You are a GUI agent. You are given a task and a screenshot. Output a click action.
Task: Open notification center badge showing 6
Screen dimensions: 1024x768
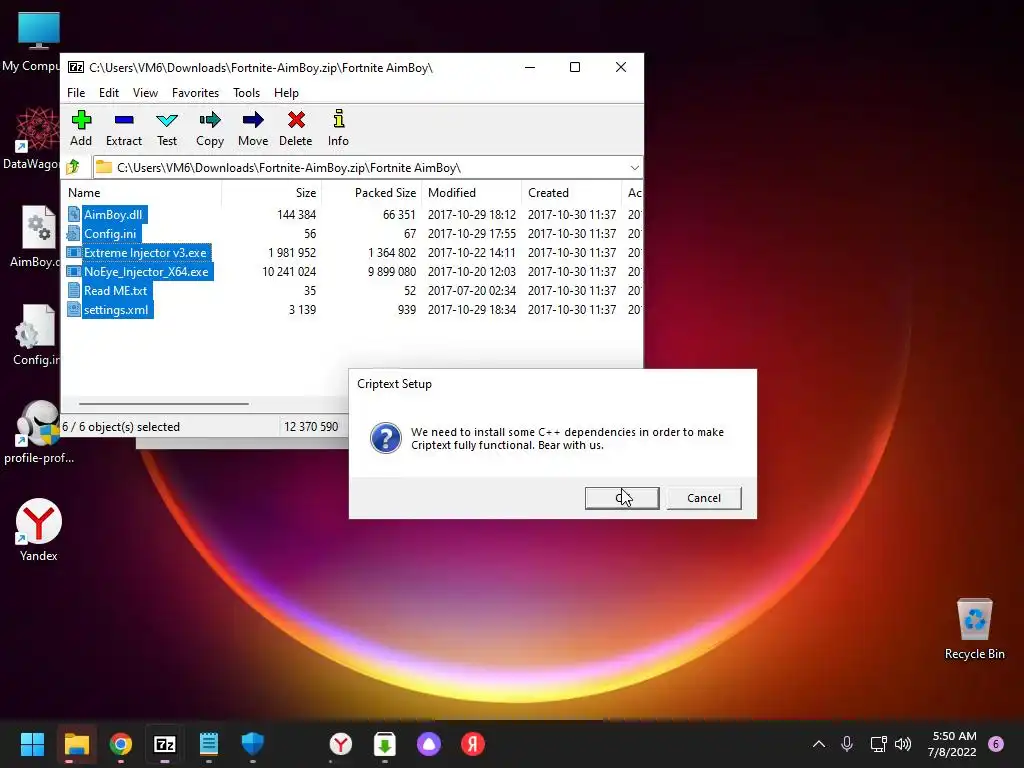click(996, 744)
